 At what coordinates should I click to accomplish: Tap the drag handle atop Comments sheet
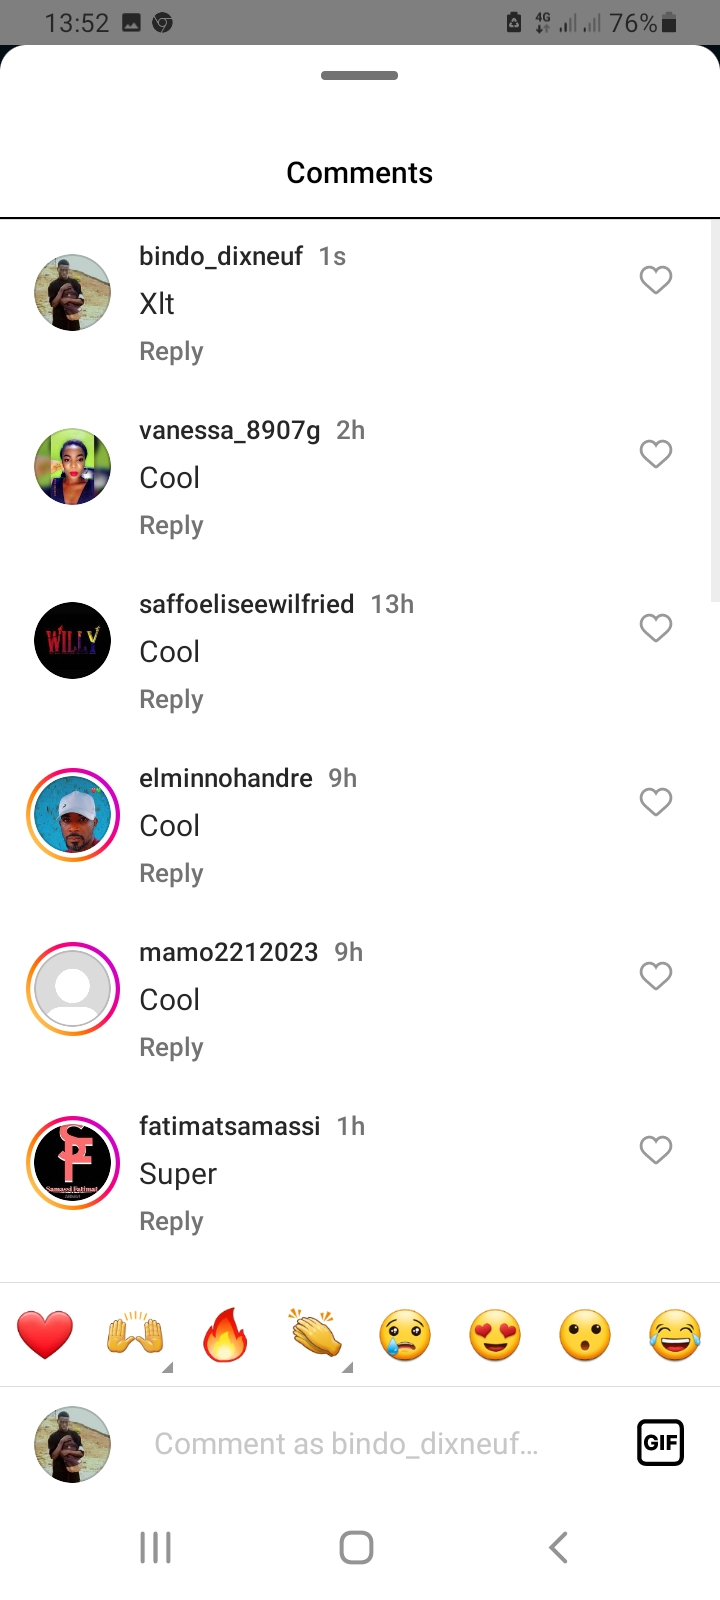point(360,76)
